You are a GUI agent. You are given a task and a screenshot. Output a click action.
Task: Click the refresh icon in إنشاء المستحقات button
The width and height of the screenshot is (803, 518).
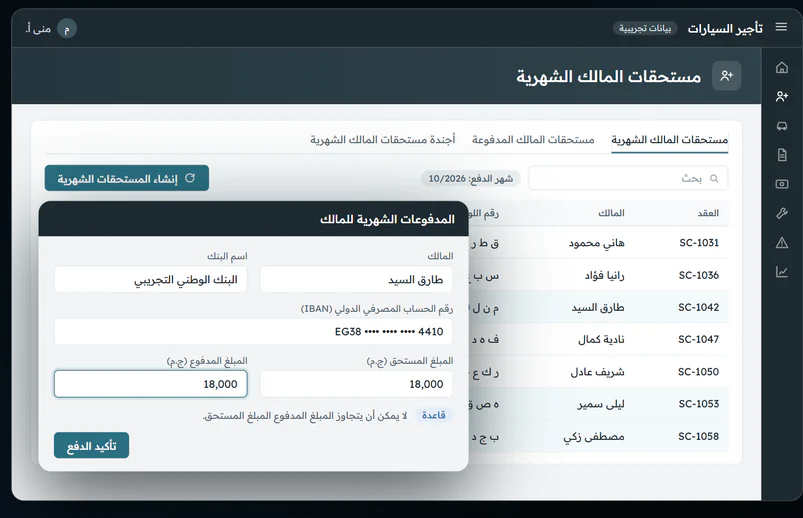(x=190, y=178)
